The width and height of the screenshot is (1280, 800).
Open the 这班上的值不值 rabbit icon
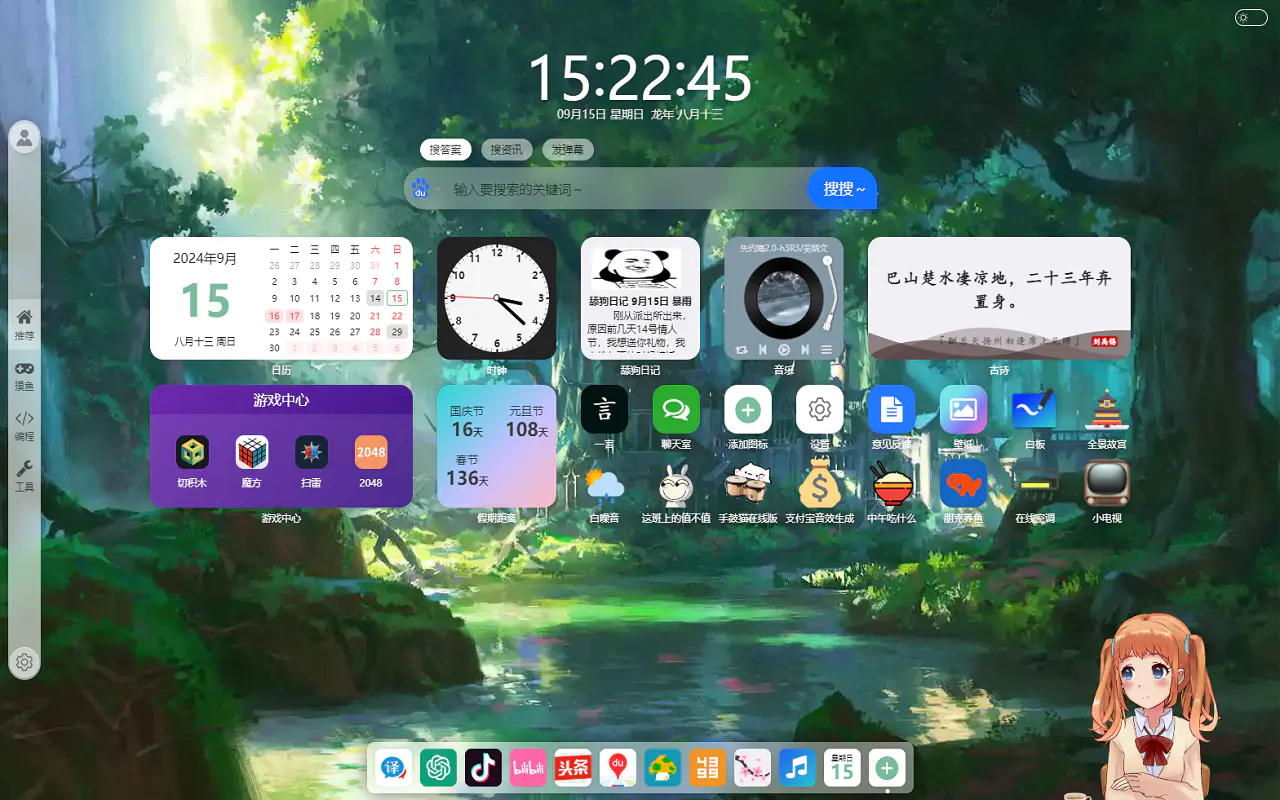click(x=676, y=484)
